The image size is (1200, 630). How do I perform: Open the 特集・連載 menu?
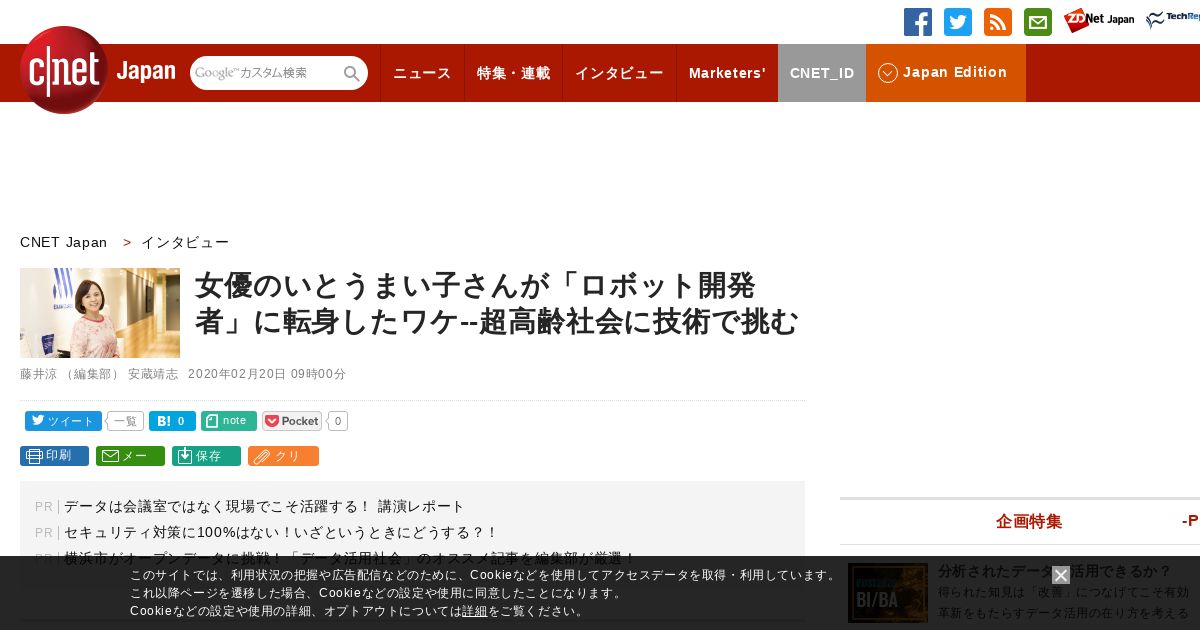pyautogui.click(x=513, y=73)
